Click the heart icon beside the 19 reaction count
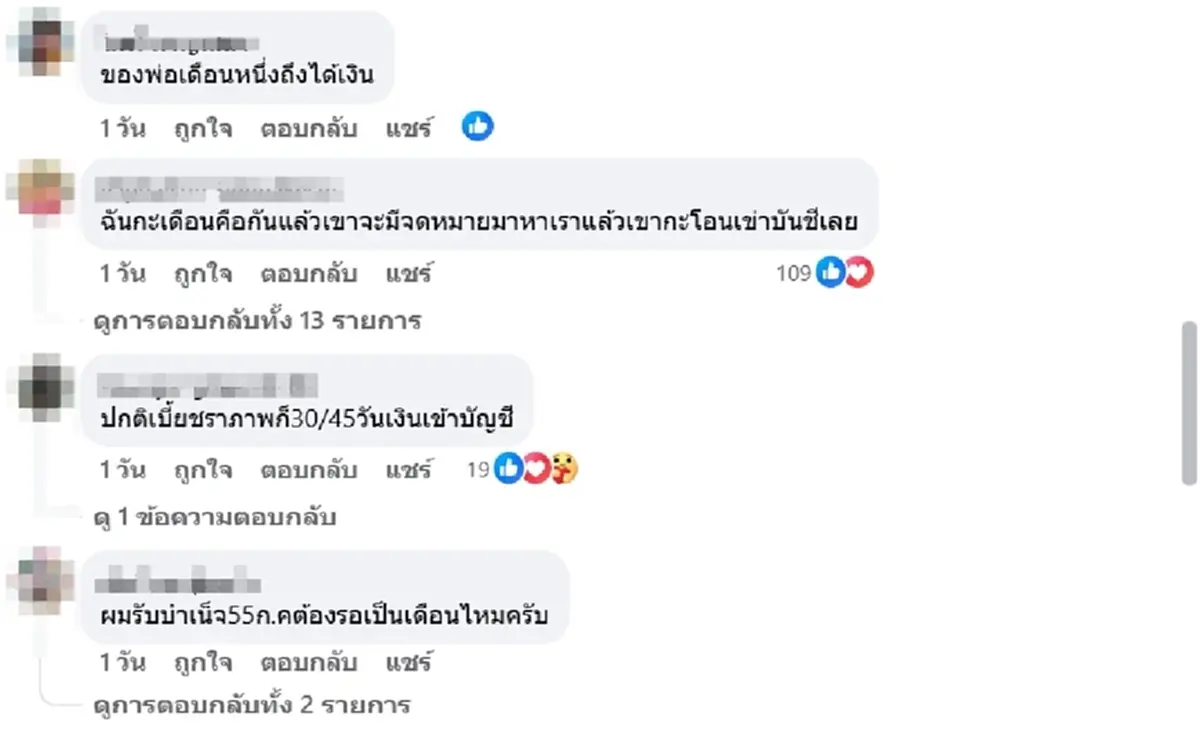The height and width of the screenshot is (730, 1200). click(537, 469)
